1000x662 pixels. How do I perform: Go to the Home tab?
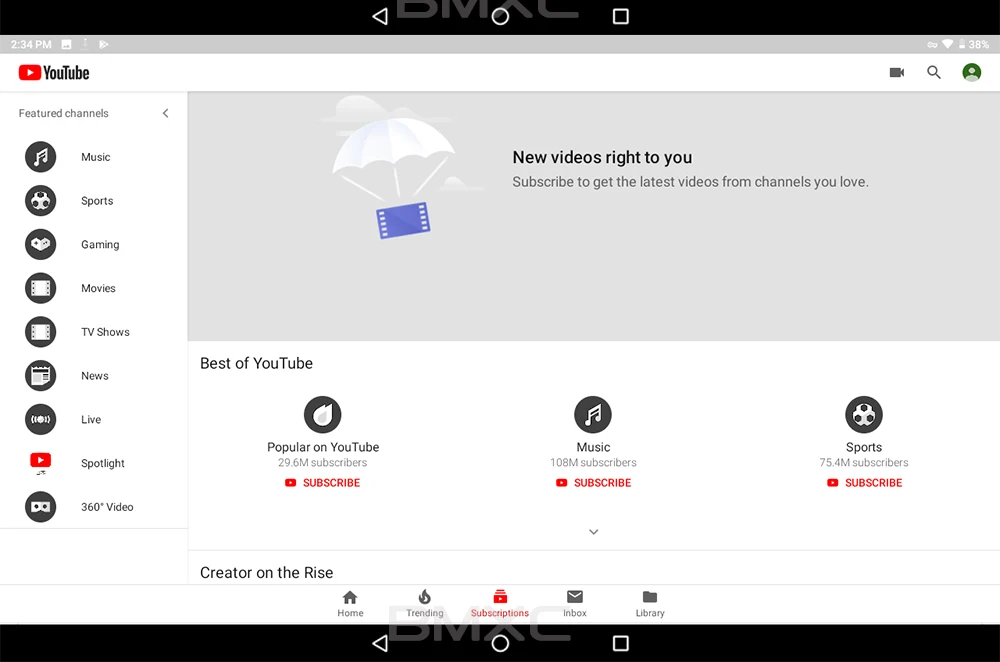click(350, 604)
